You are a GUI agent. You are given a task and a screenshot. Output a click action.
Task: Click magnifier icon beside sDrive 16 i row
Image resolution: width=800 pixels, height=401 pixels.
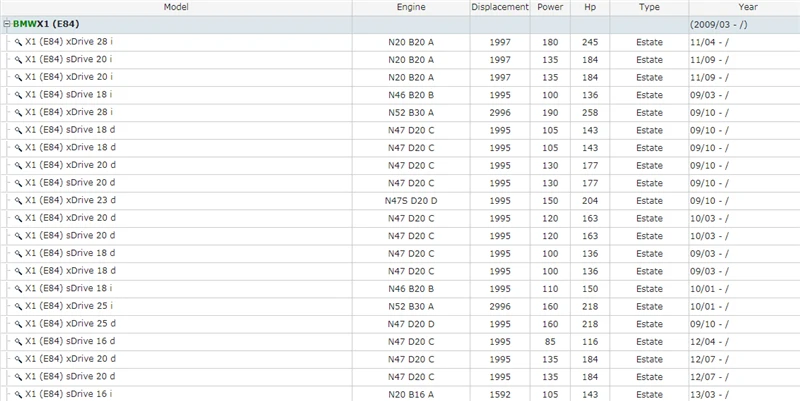[18, 395]
